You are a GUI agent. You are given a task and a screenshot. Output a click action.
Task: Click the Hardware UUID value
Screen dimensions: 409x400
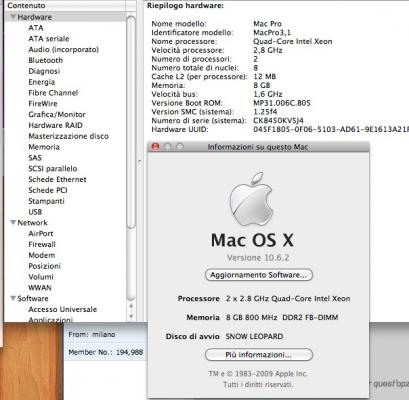click(x=331, y=129)
